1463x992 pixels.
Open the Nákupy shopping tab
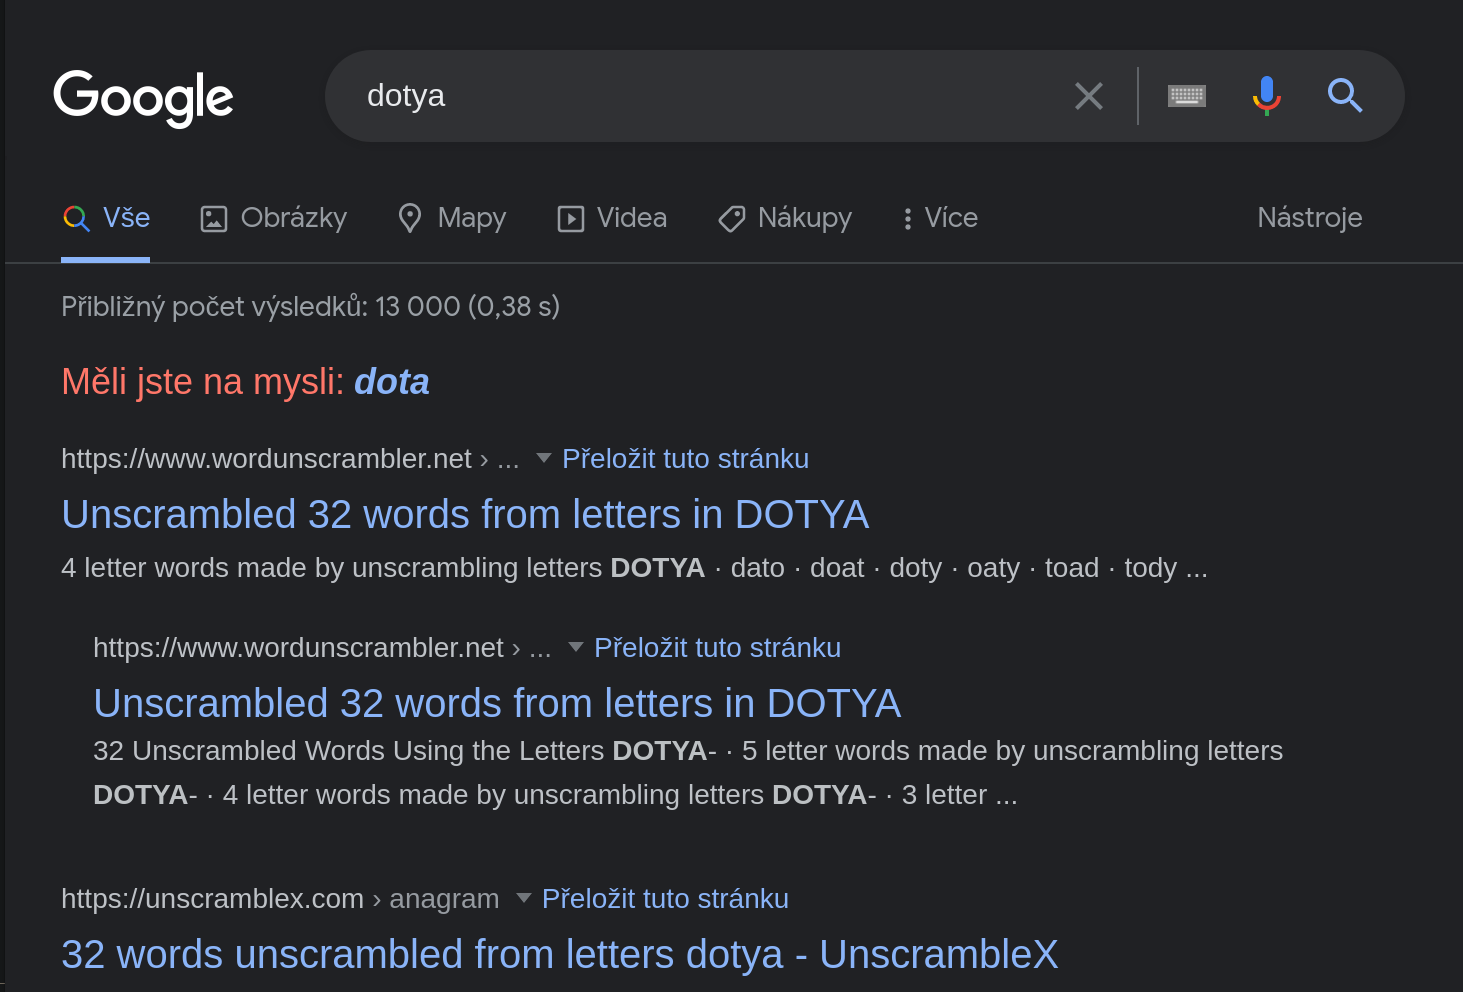pyautogui.click(x=785, y=218)
